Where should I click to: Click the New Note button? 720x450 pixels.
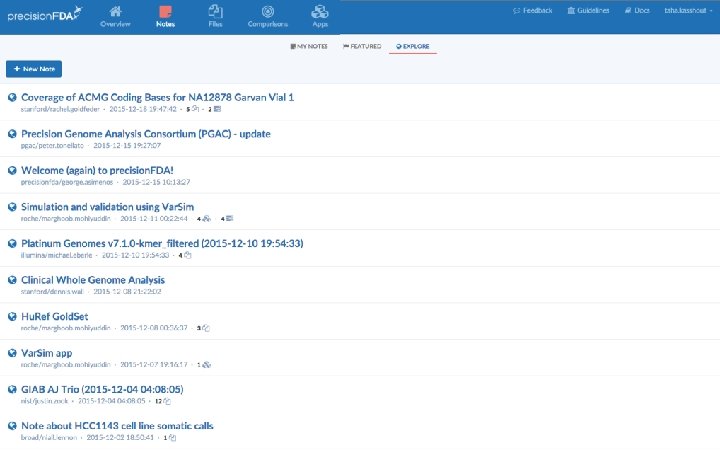(34, 69)
